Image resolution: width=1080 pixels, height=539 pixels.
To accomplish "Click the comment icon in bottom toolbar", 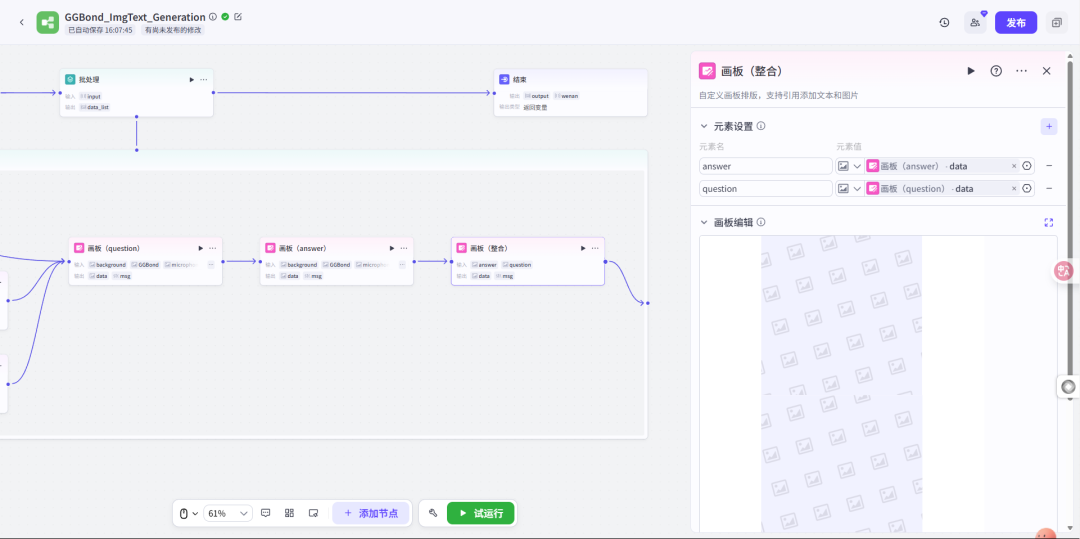I will [266, 514].
